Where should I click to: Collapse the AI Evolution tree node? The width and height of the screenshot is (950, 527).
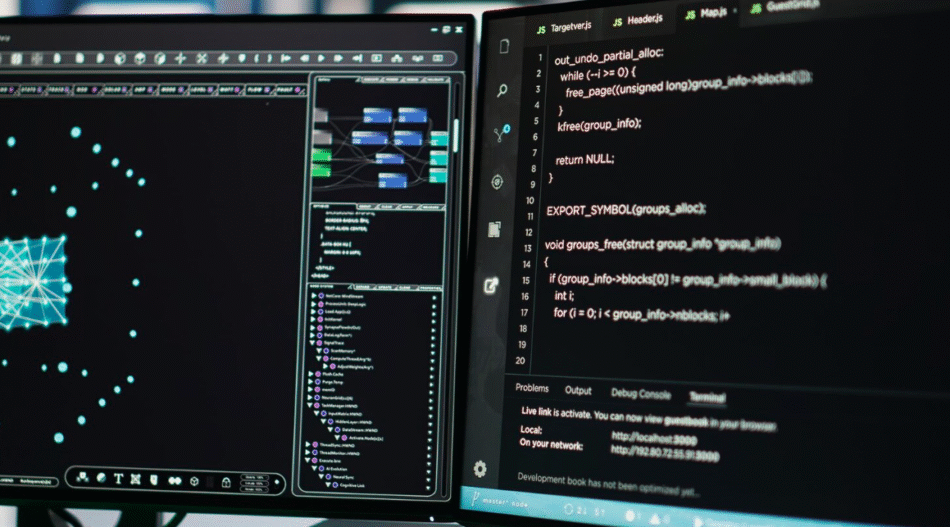(314, 468)
